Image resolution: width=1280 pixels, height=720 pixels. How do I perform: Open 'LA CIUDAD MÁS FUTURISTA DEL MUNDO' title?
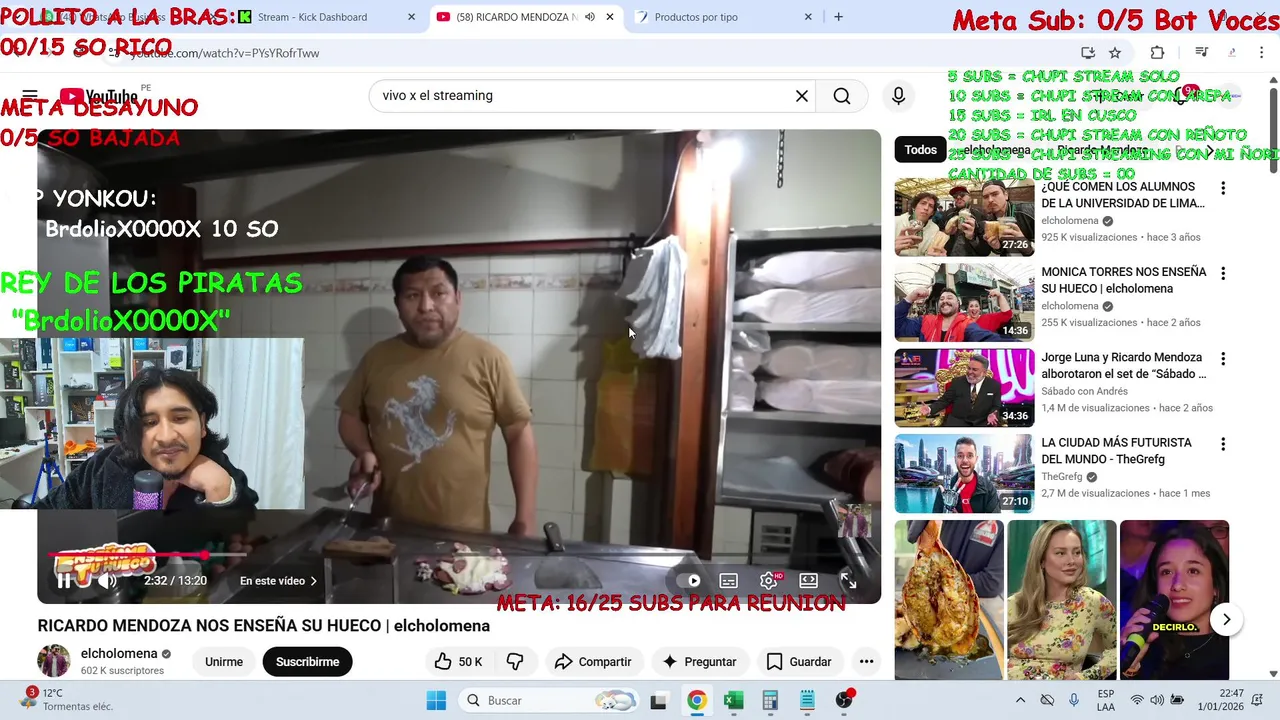pyautogui.click(x=1116, y=451)
